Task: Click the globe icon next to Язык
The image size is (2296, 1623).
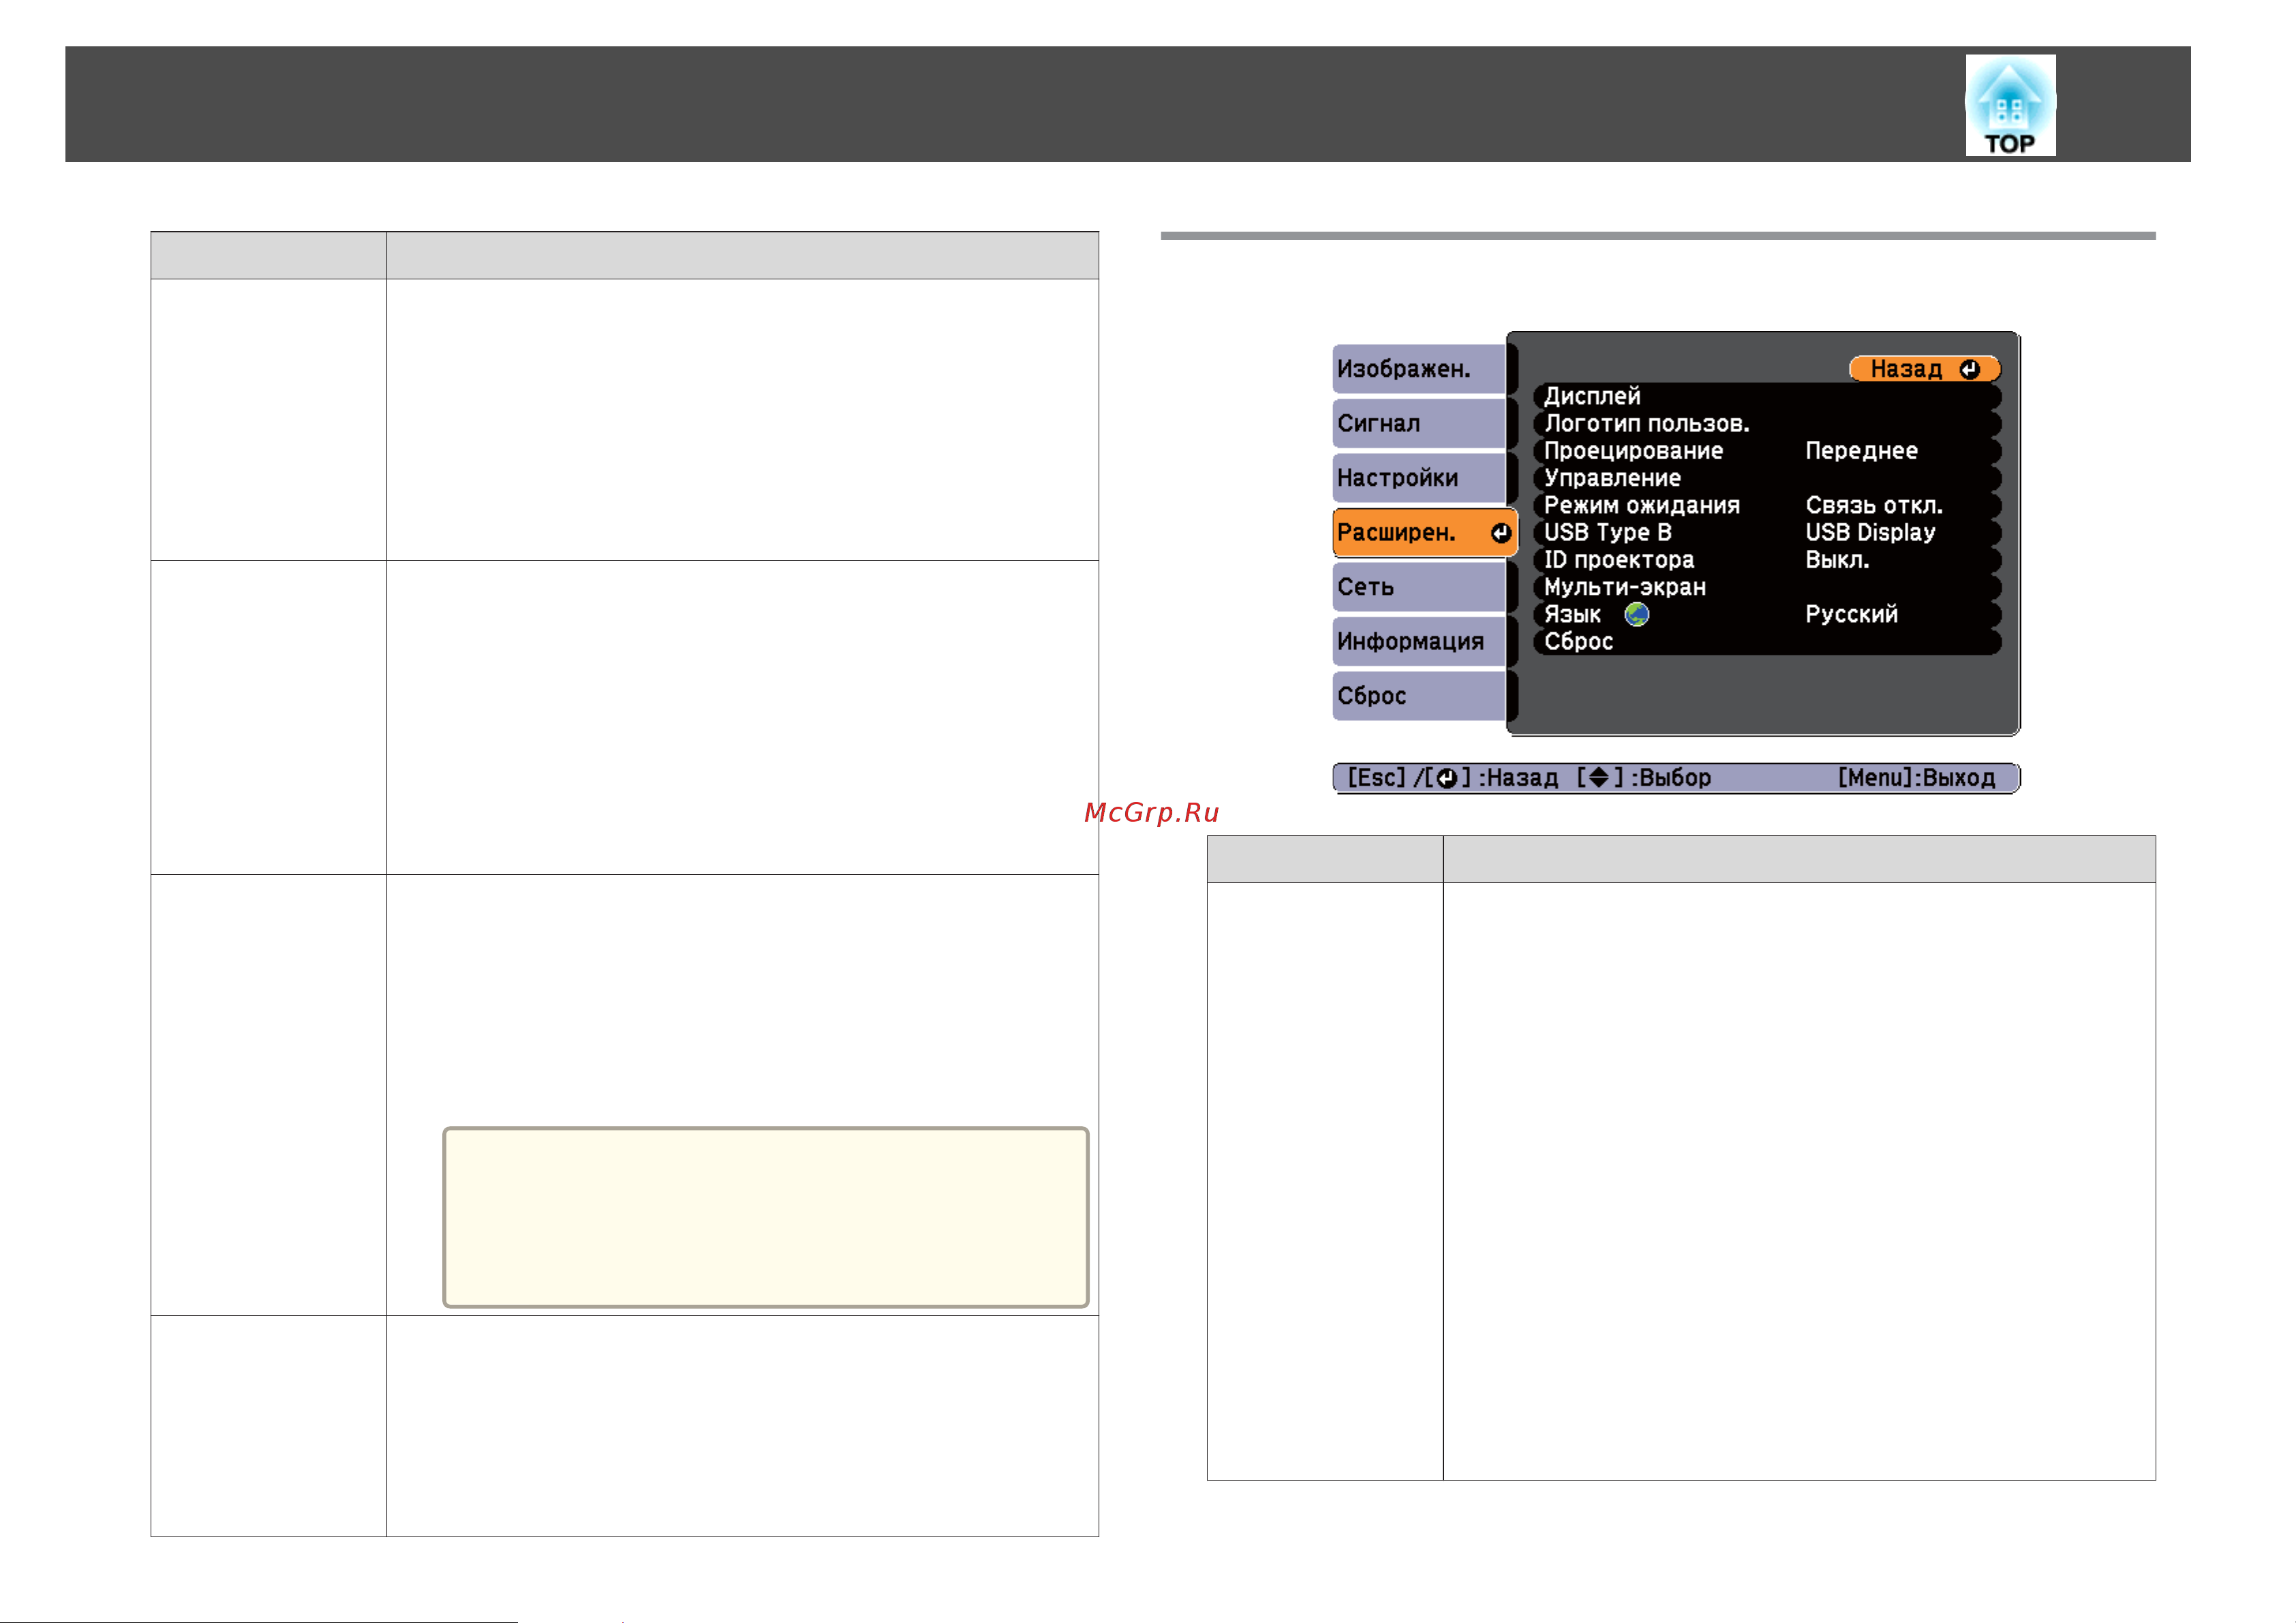Action: pyautogui.click(x=1636, y=614)
